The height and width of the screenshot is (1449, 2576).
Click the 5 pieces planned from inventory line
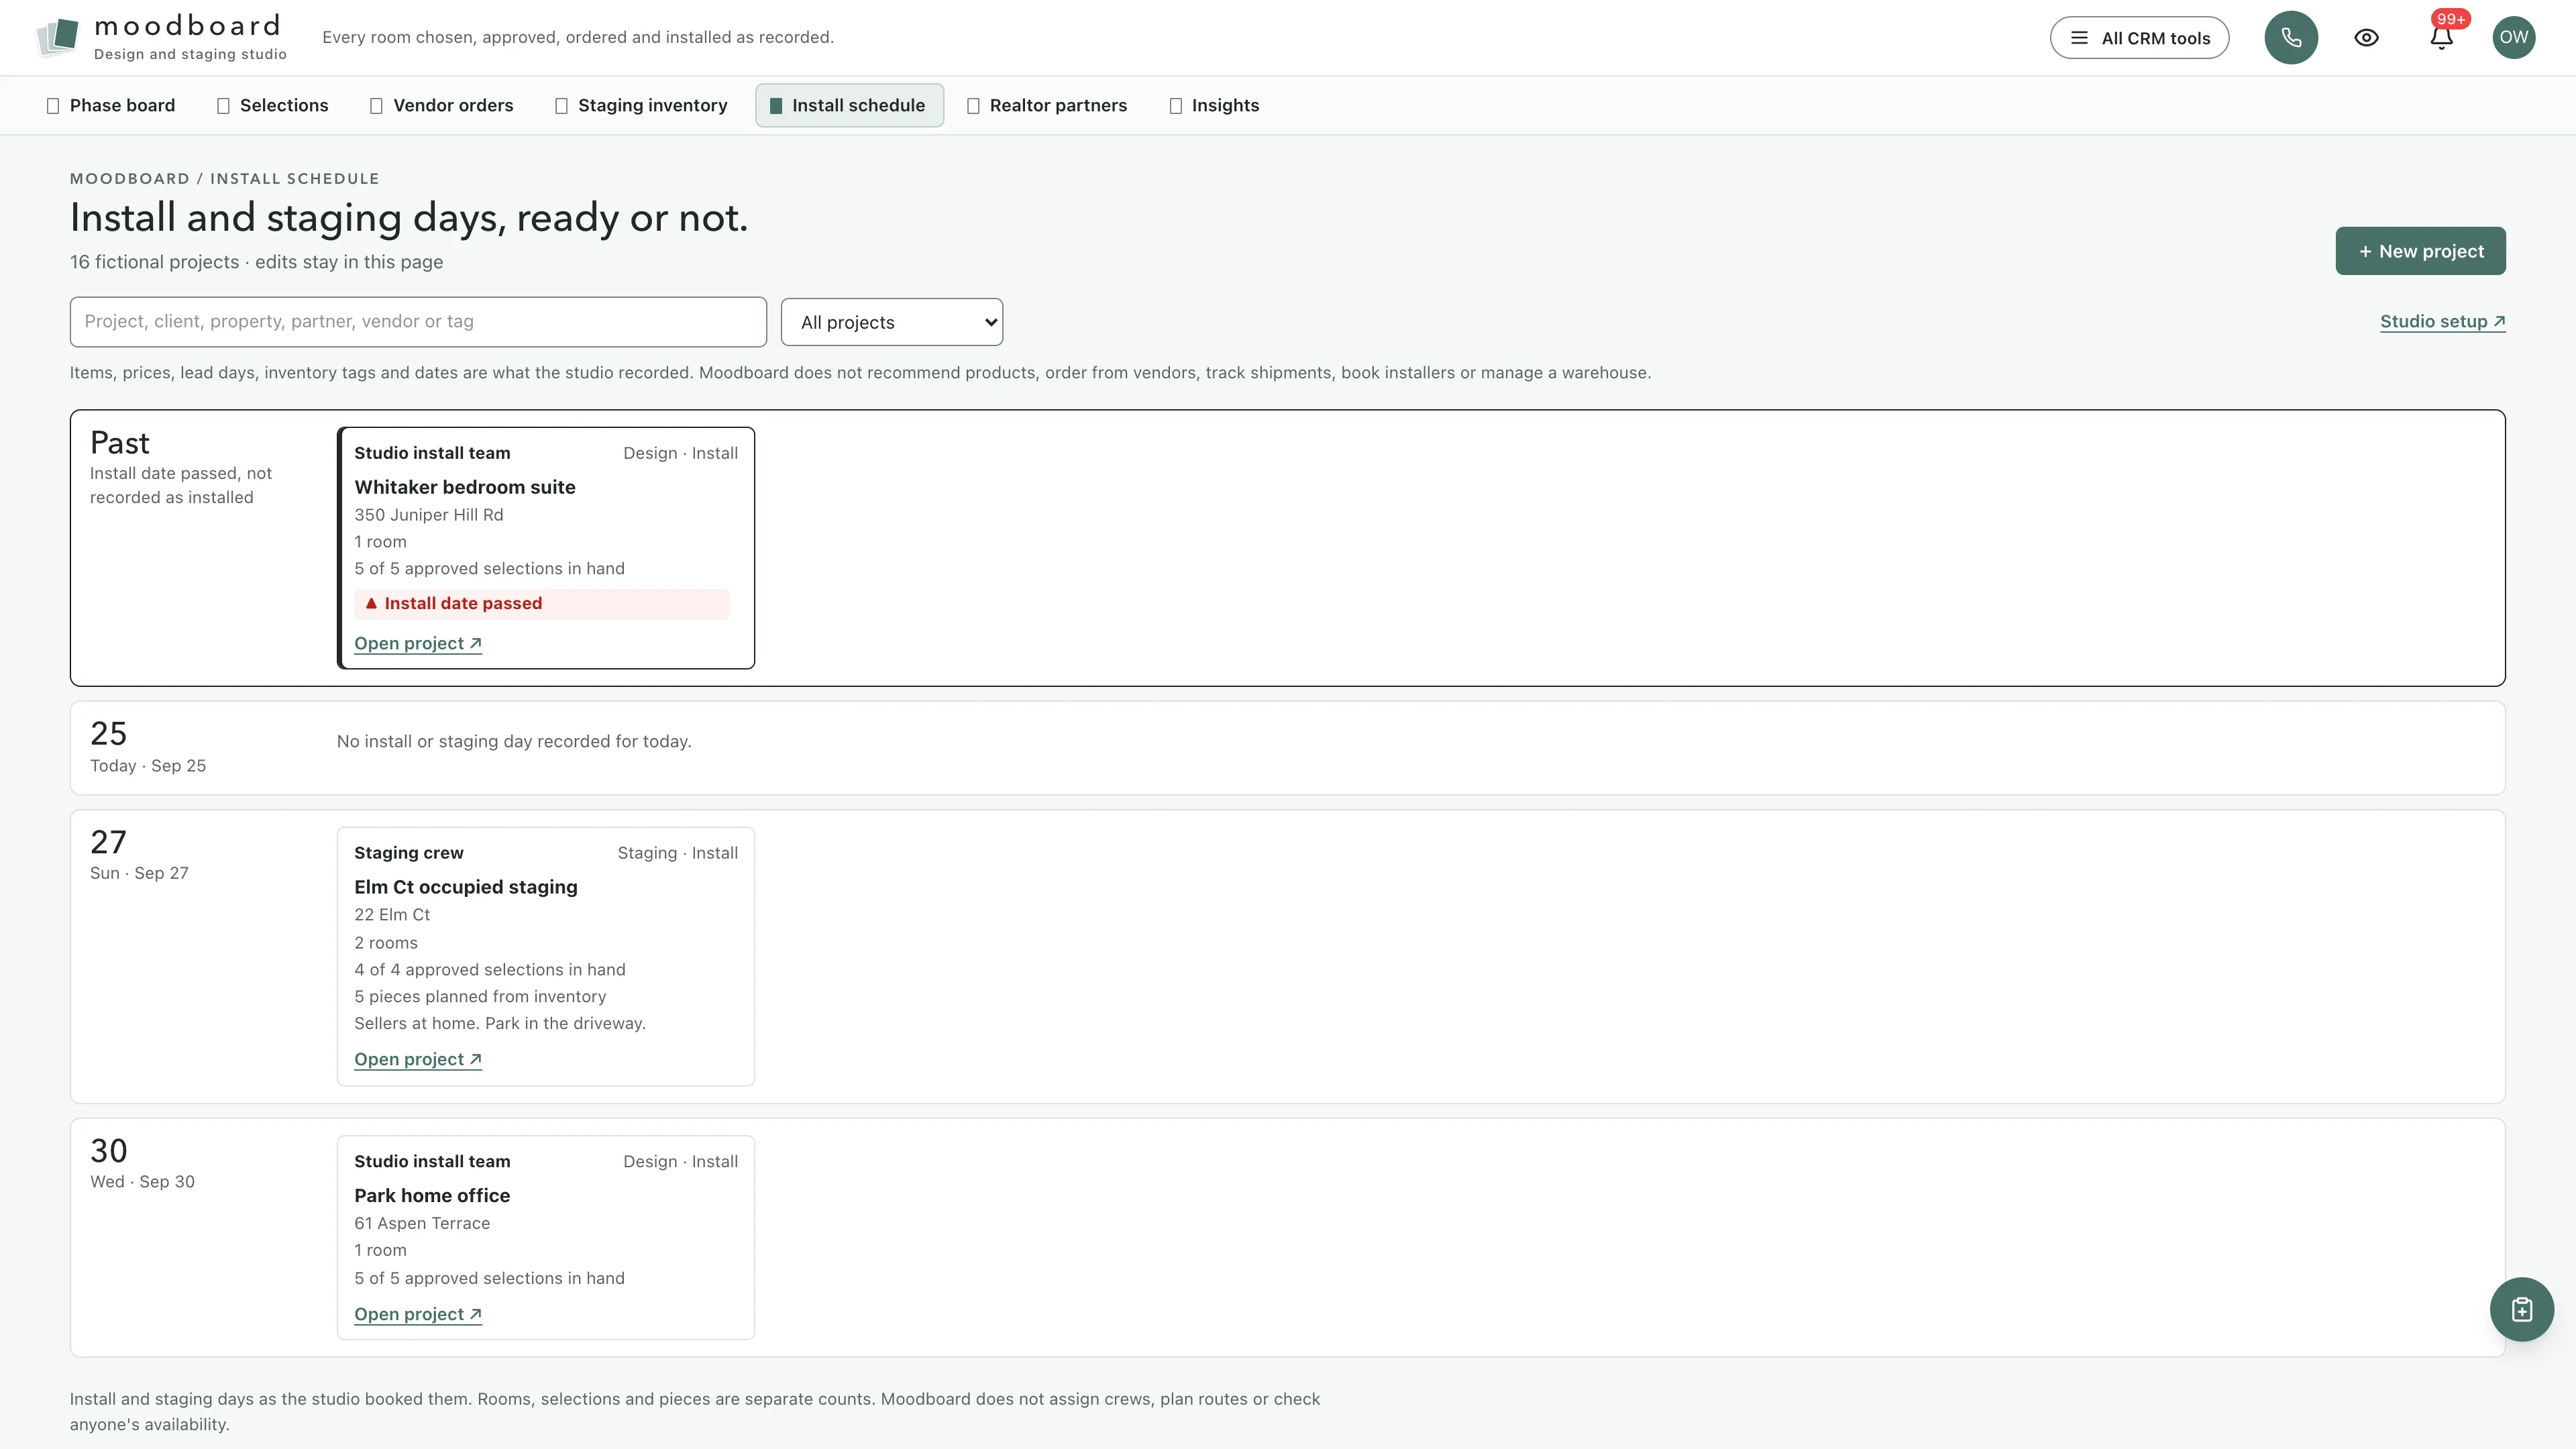coord(480,996)
